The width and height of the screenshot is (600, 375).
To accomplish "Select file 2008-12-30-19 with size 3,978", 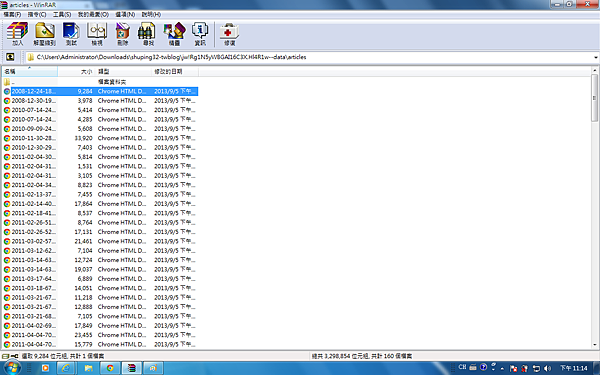I will 100,101.
